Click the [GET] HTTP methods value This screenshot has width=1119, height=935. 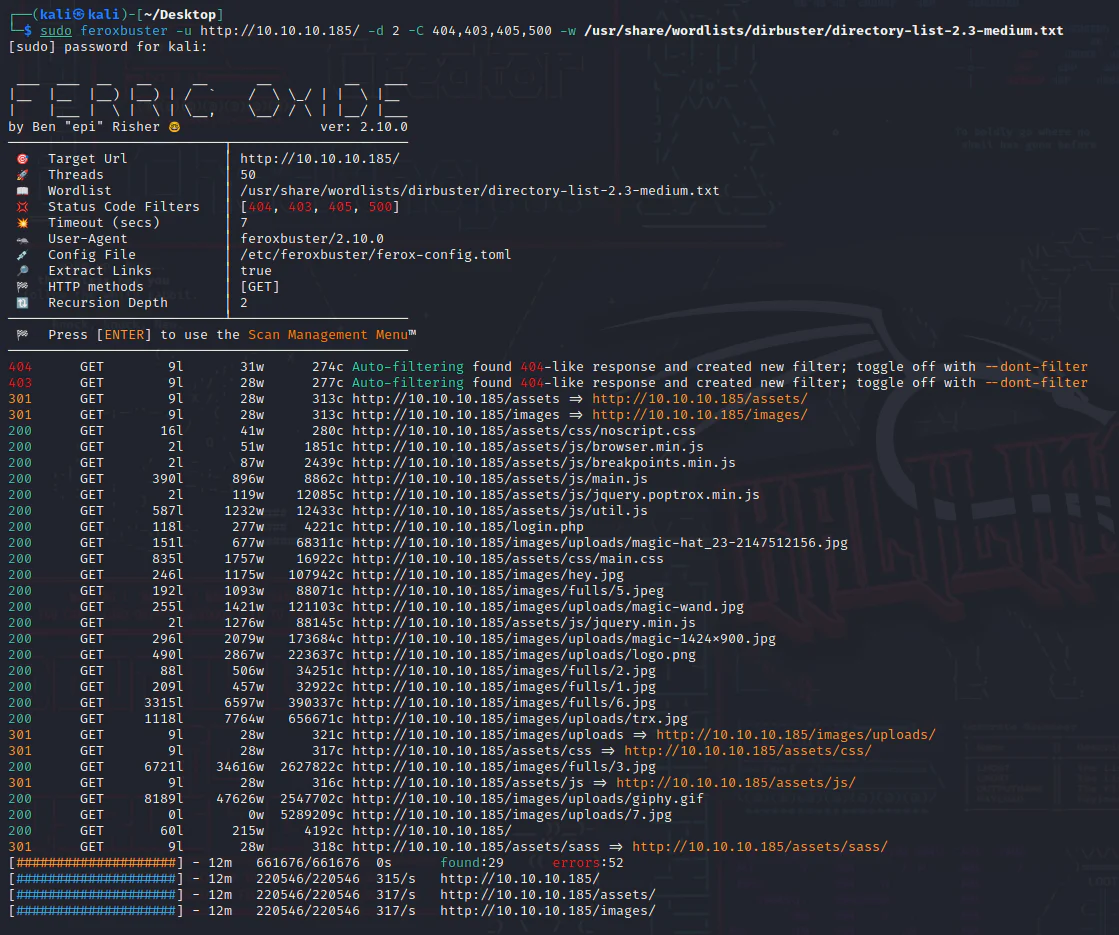click(x=260, y=287)
